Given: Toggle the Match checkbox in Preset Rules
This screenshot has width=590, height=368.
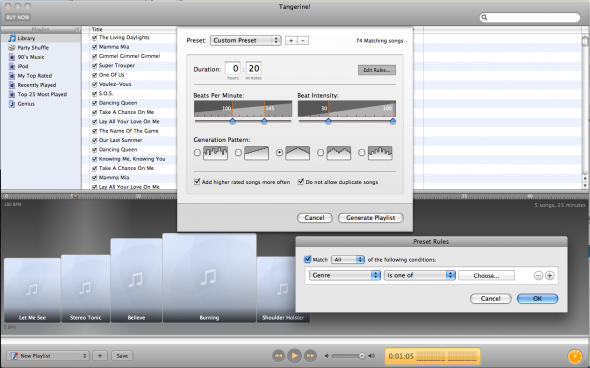Looking at the screenshot, I should [307, 259].
